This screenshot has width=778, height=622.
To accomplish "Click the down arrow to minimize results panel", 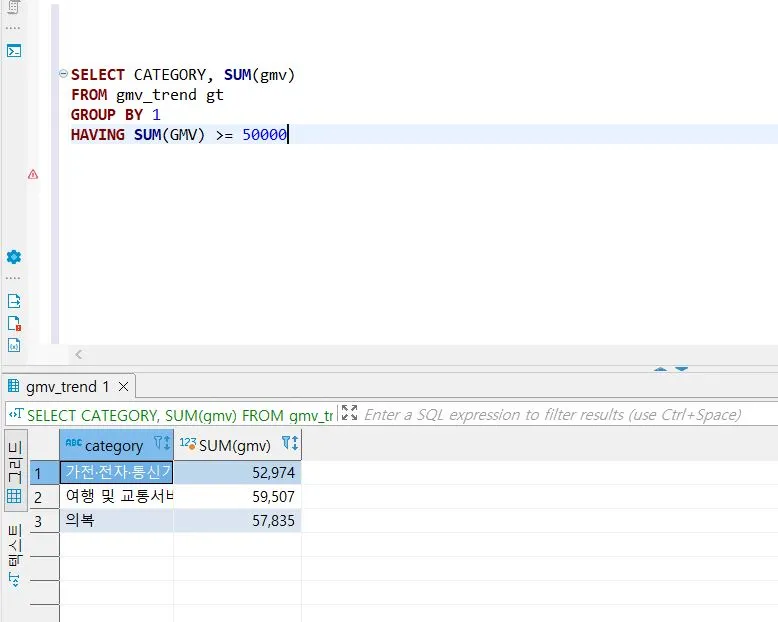I will click(x=682, y=369).
